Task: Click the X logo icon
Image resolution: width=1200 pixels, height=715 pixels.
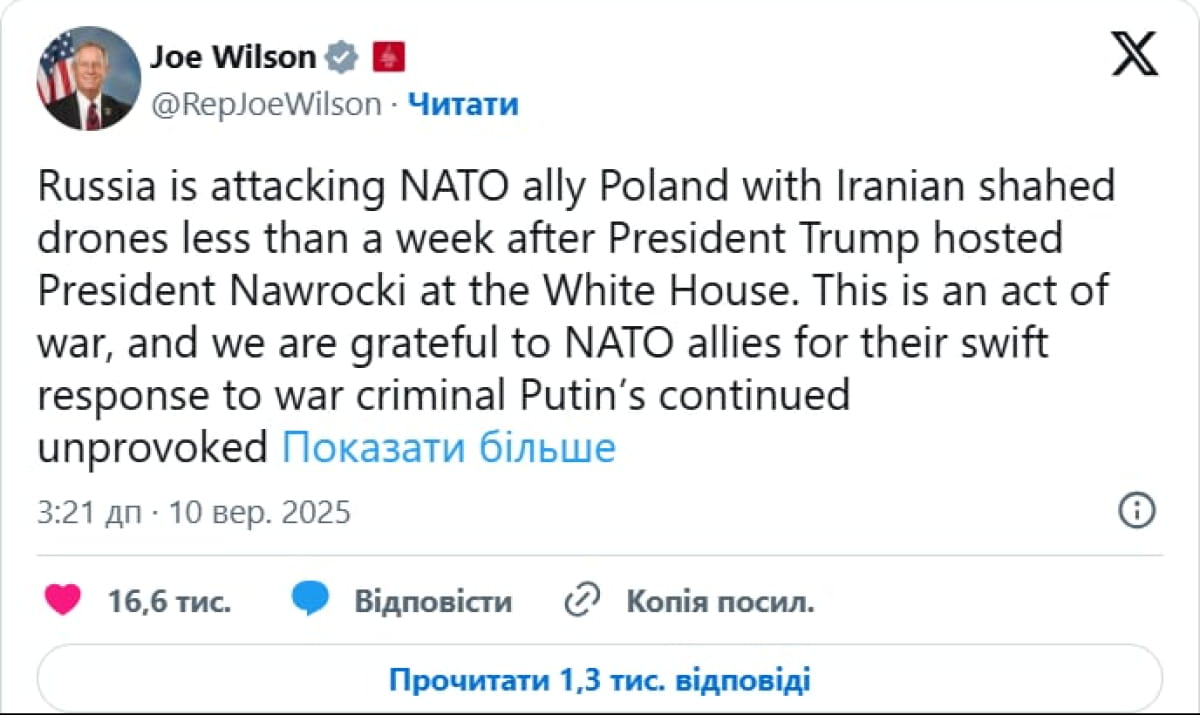Action: coord(1134,54)
